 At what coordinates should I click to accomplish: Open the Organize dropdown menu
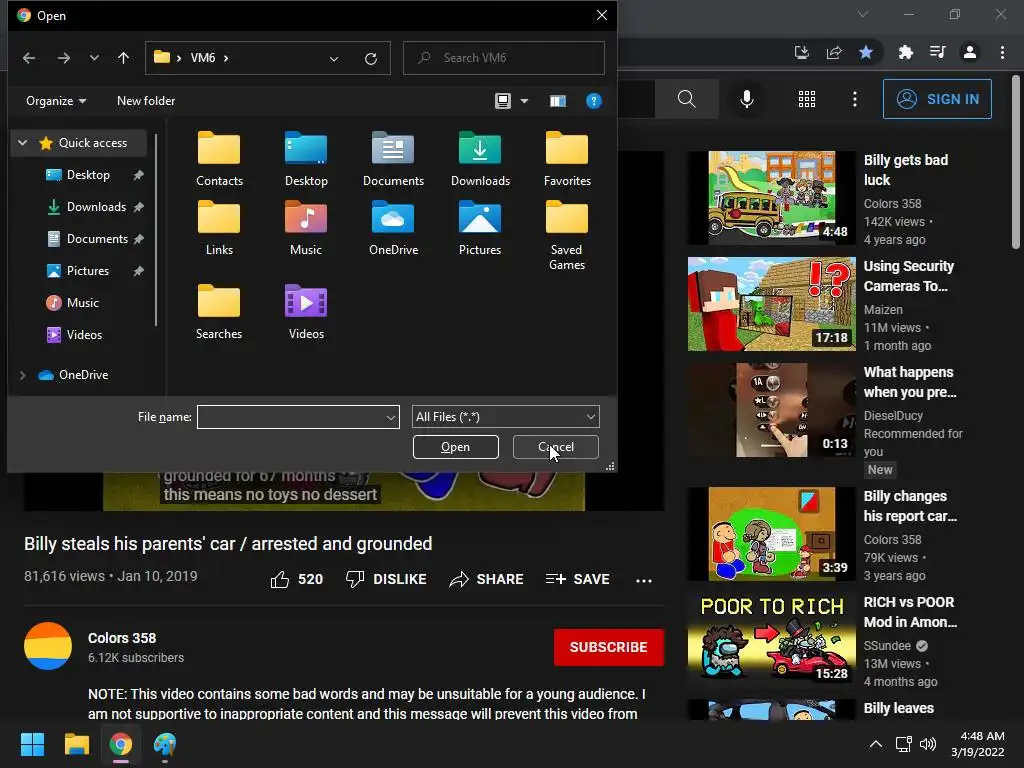pyautogui.click(x=56, y=101)
